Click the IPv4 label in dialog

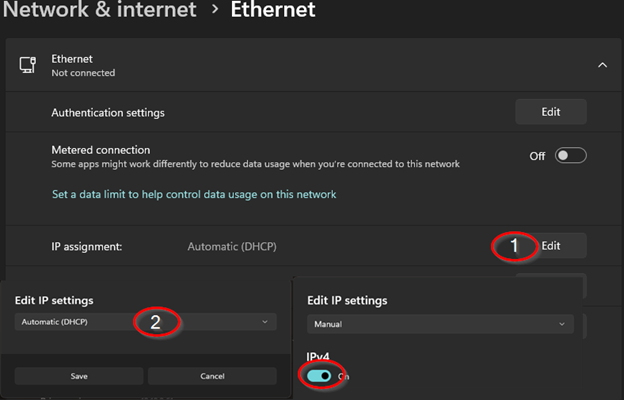coord(320,355)
